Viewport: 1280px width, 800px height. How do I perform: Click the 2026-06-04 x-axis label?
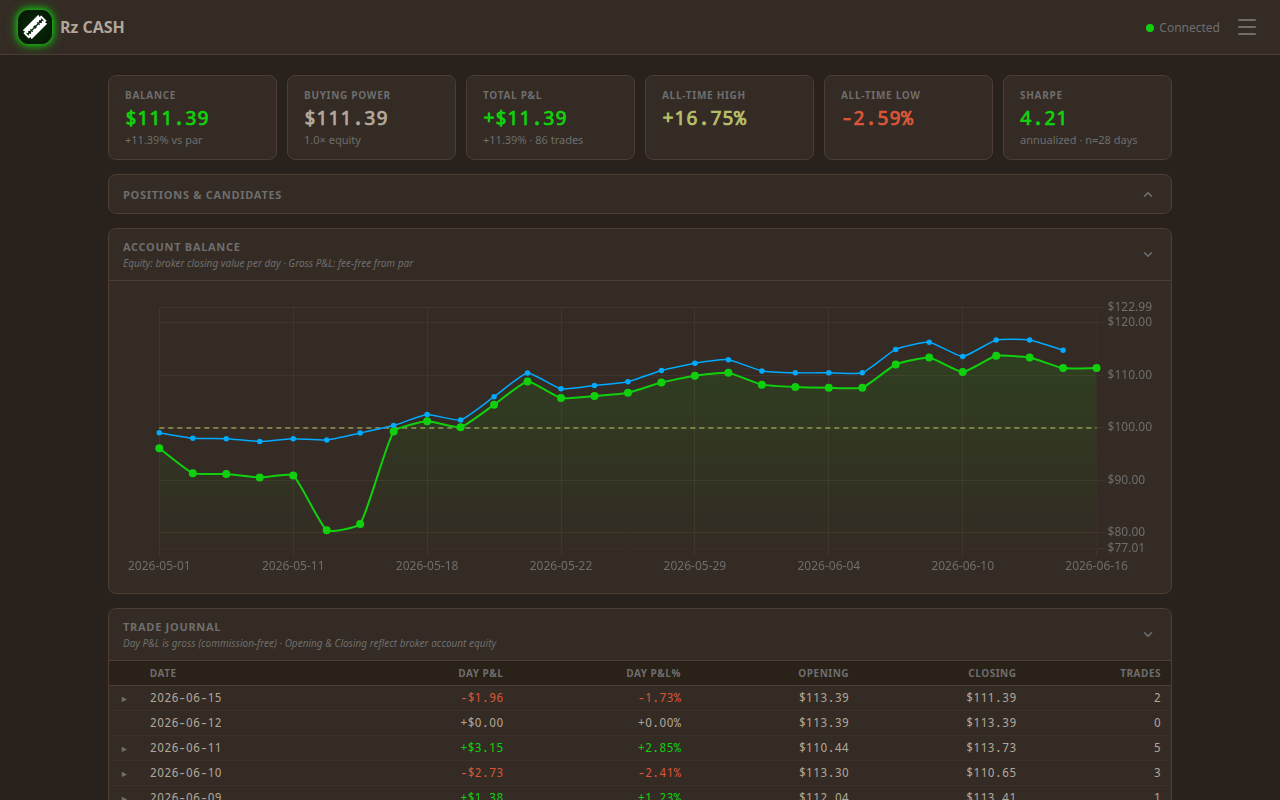point(828,566)
